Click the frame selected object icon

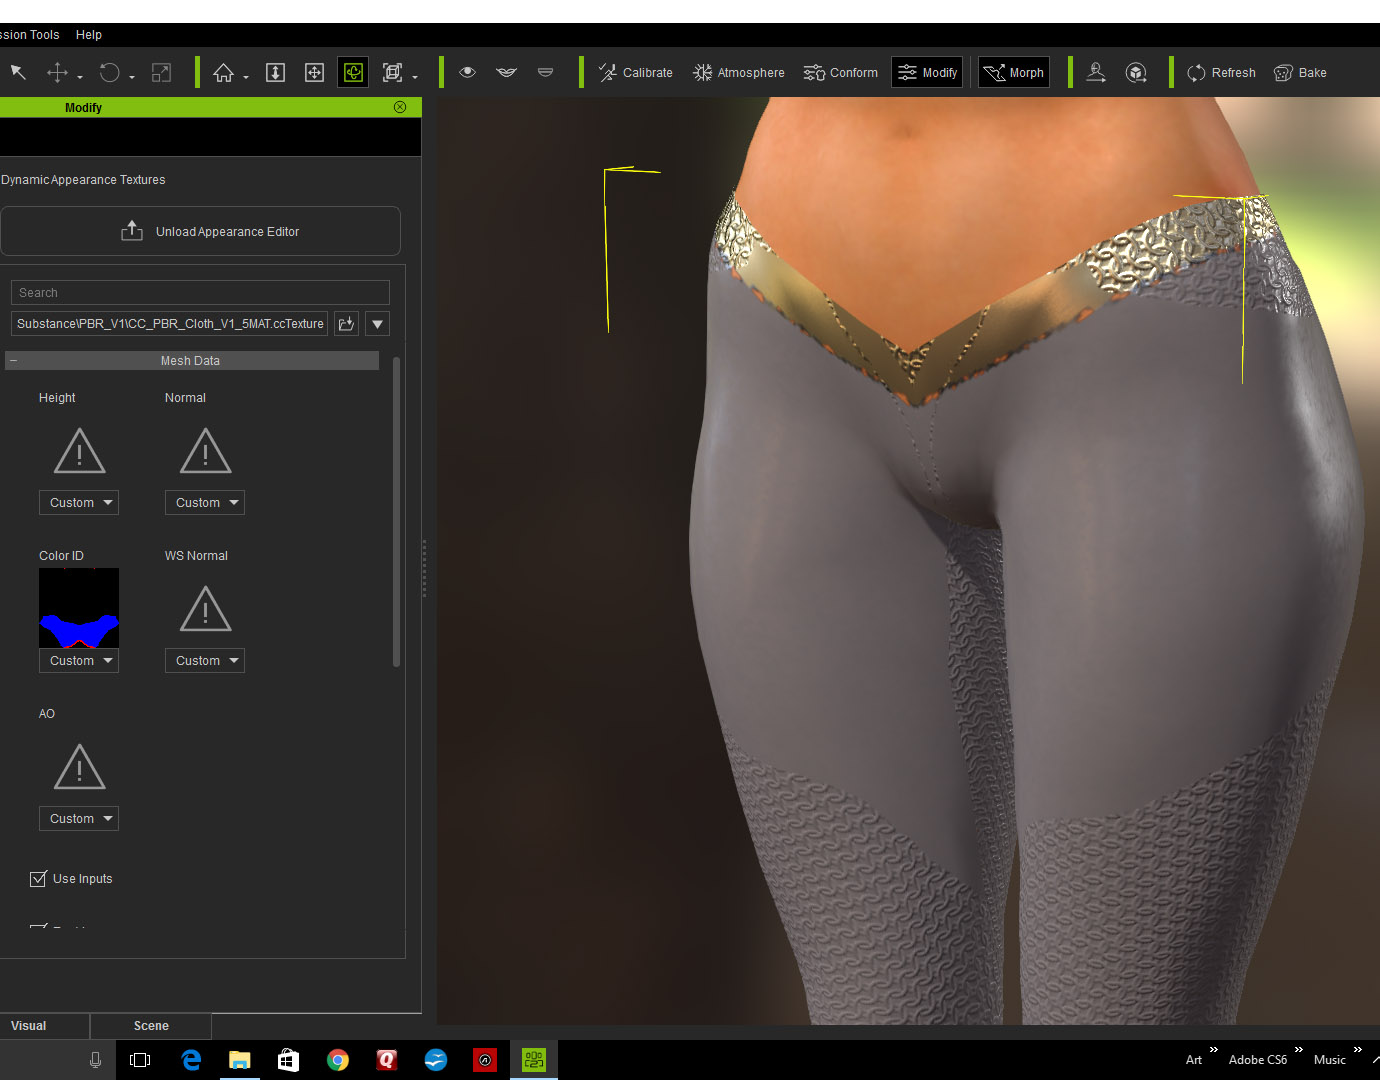(393, 72)
